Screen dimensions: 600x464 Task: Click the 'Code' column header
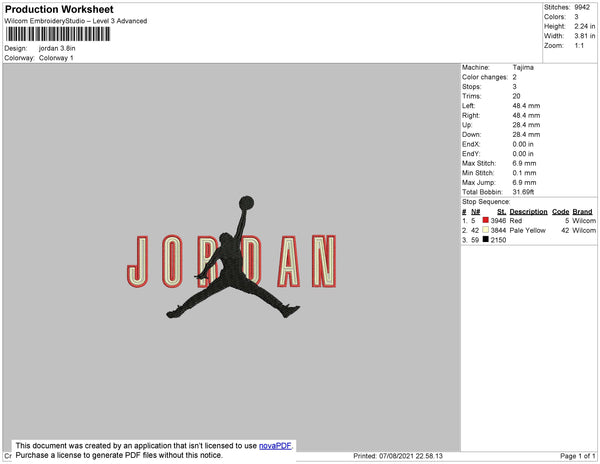(x=561, y=212)
